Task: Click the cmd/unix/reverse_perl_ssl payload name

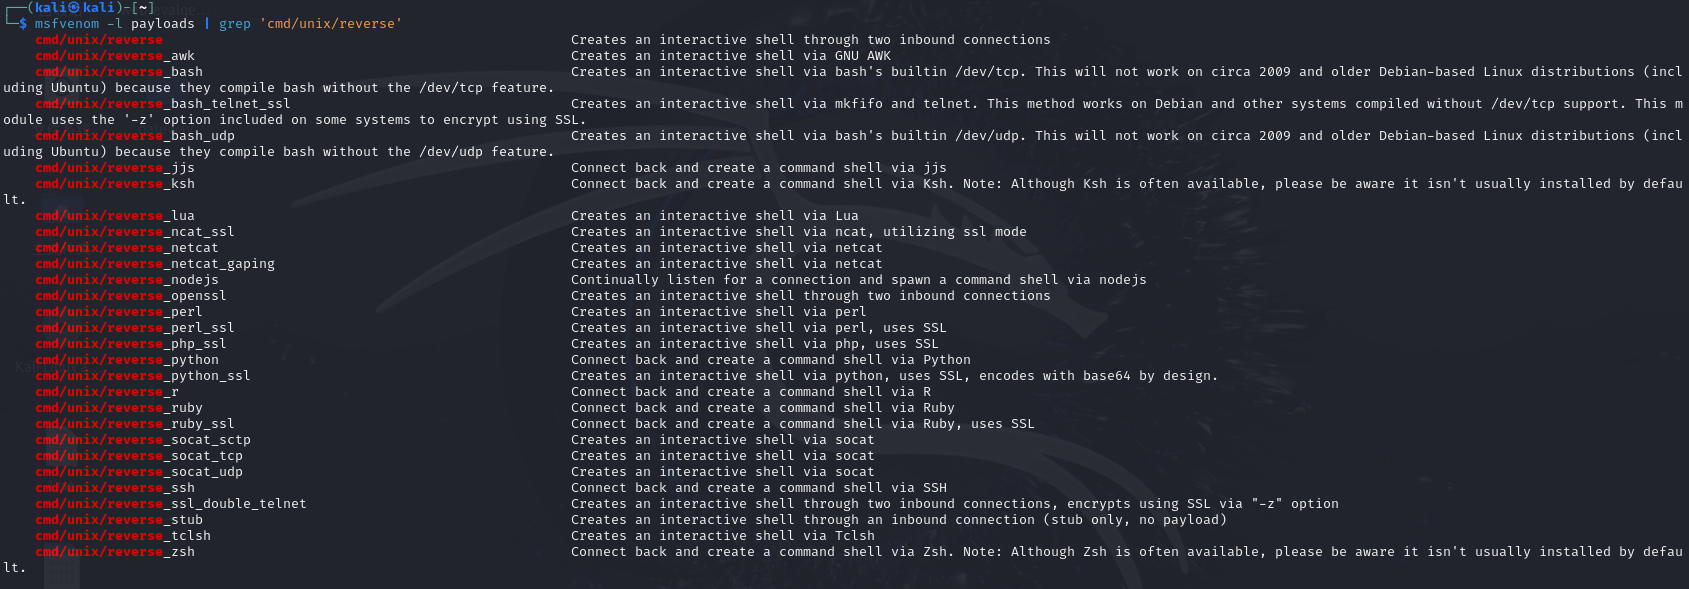Action: [x=135, y=328]
